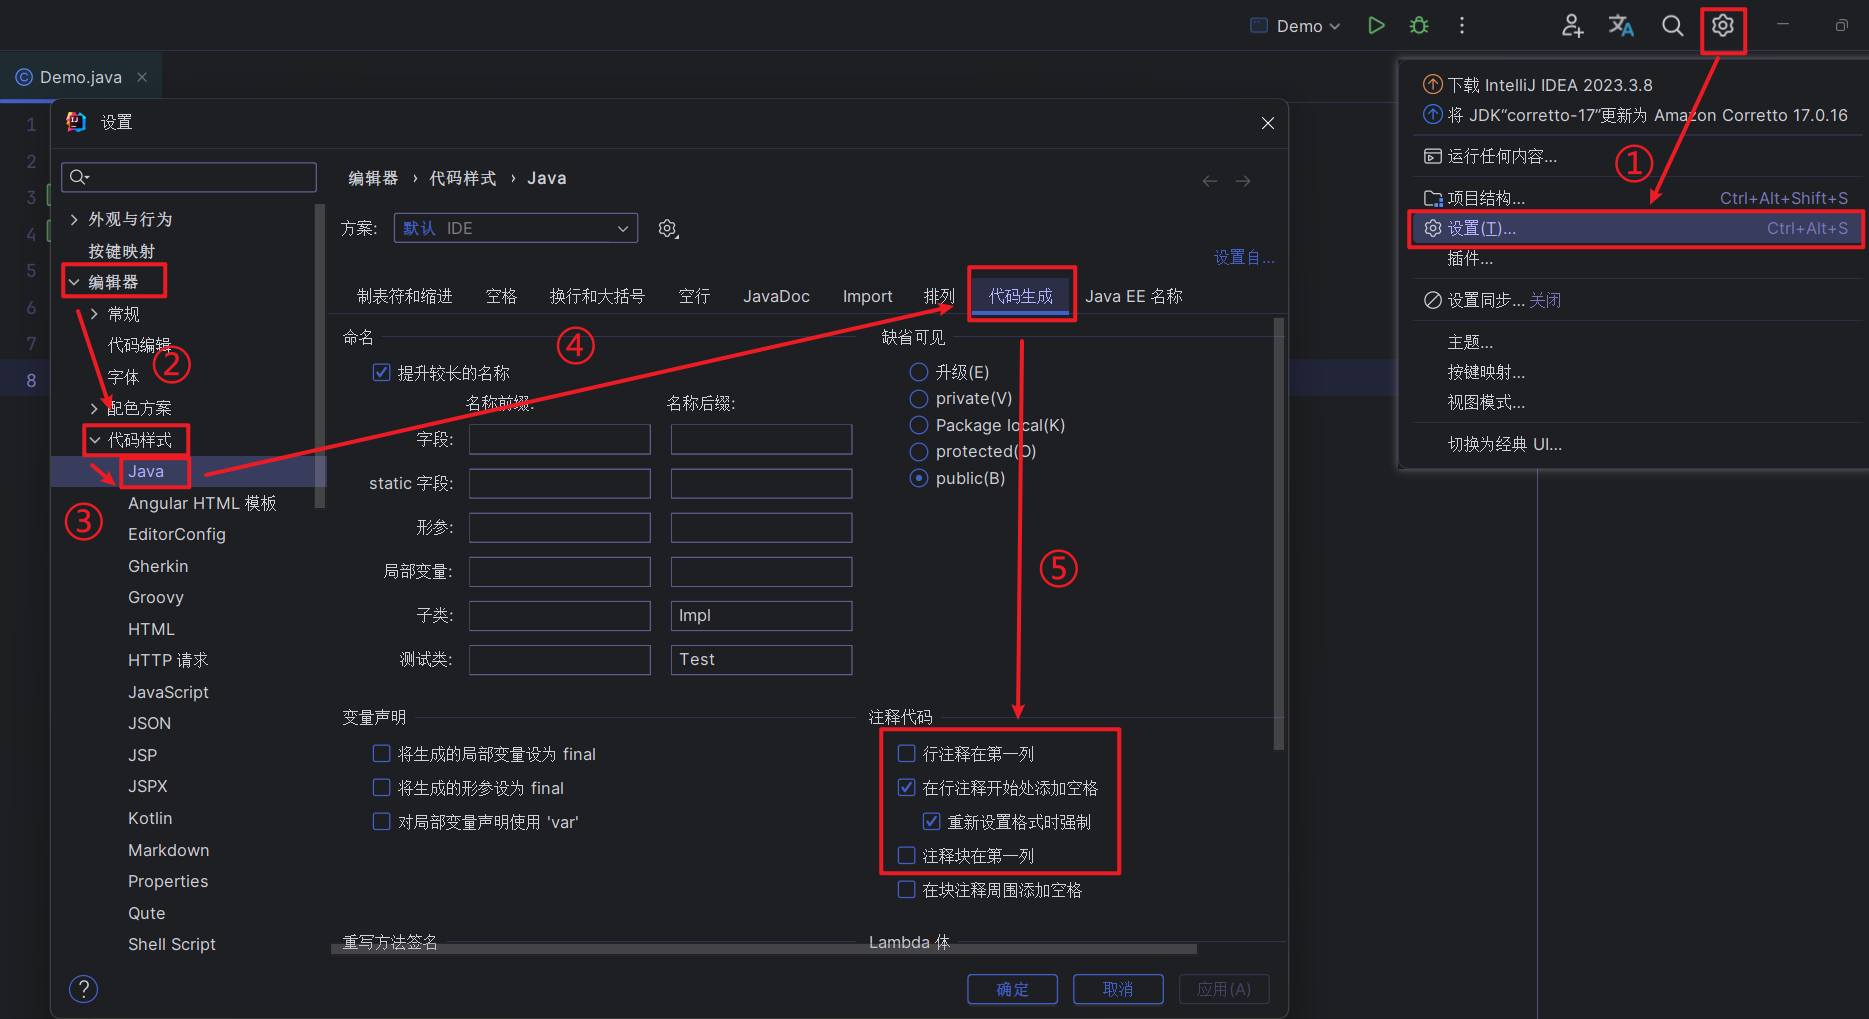1869x1019 pixels.
Task: Click the translate icon in toolbar
Action: coord(1621,26)
